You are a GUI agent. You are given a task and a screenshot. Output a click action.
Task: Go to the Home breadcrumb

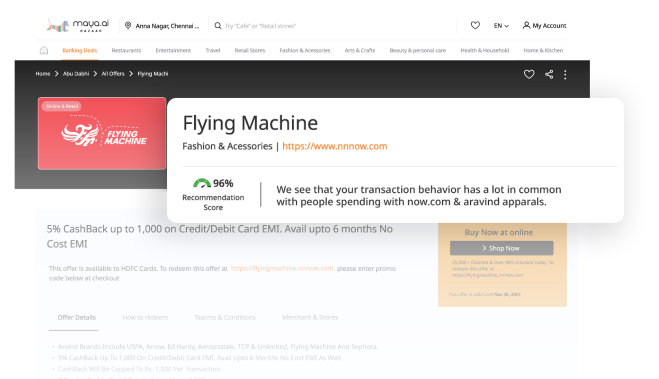[x=42, y=74]
